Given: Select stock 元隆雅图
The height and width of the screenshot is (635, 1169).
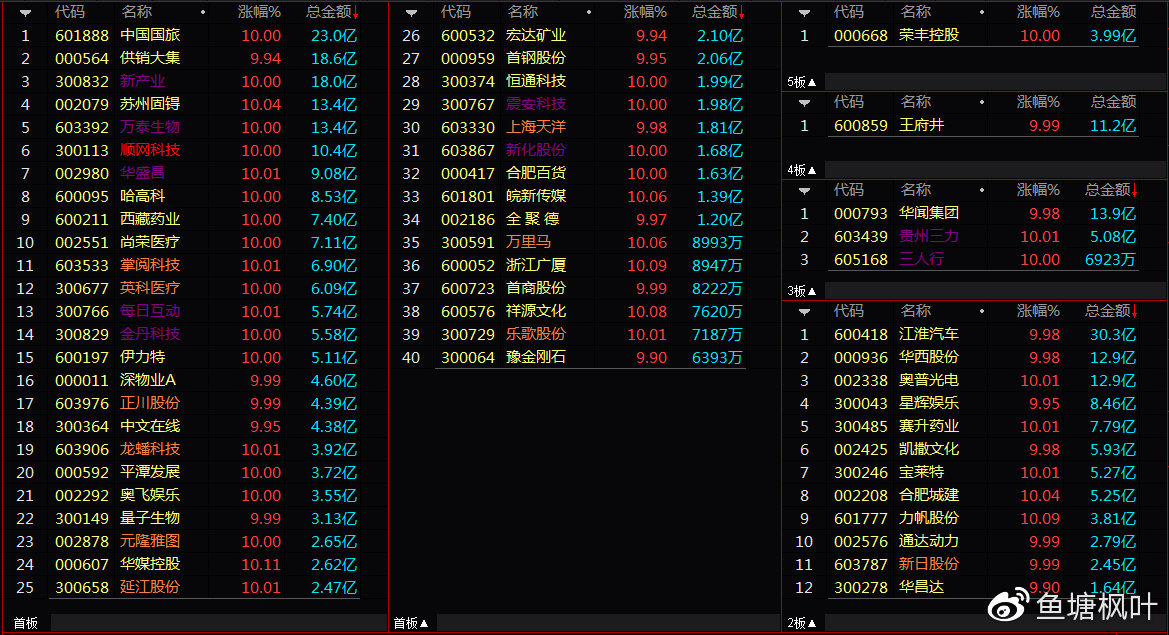Looking at the screenshot, I should (x=151, y=542).
